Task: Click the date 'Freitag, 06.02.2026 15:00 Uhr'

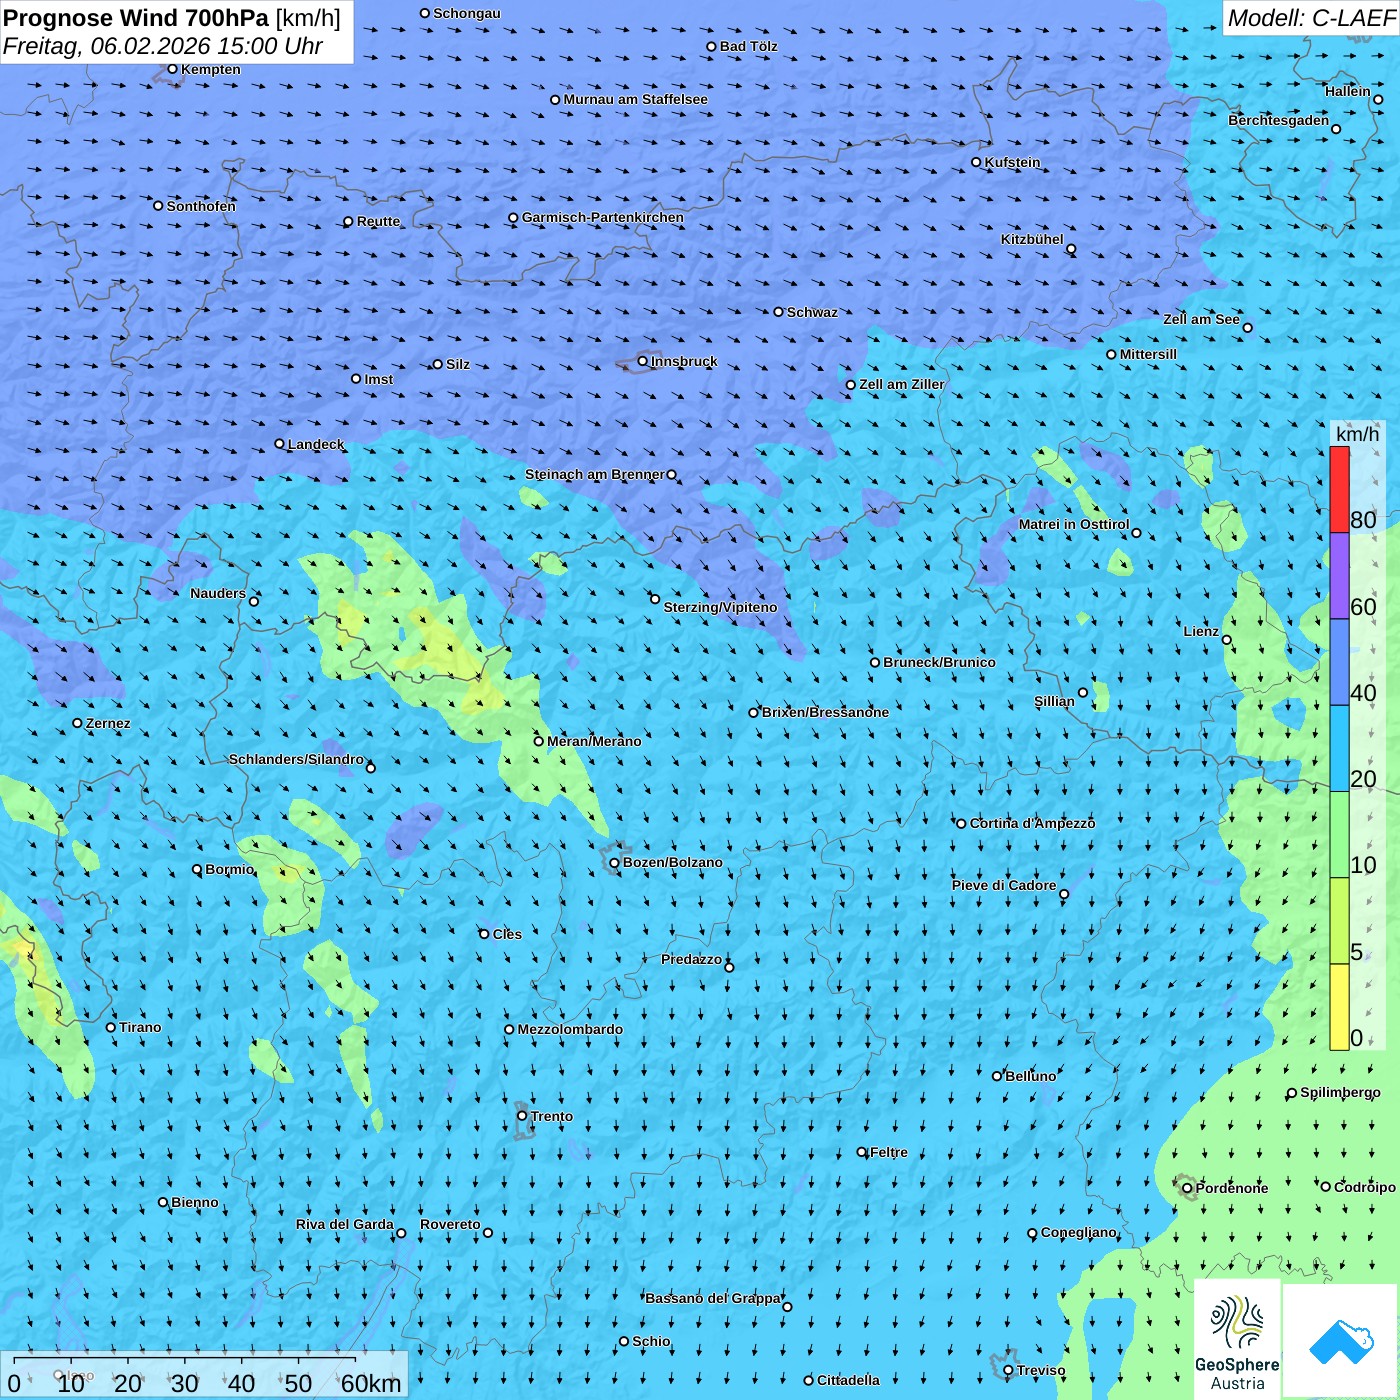Action: (x=163, y=46)
